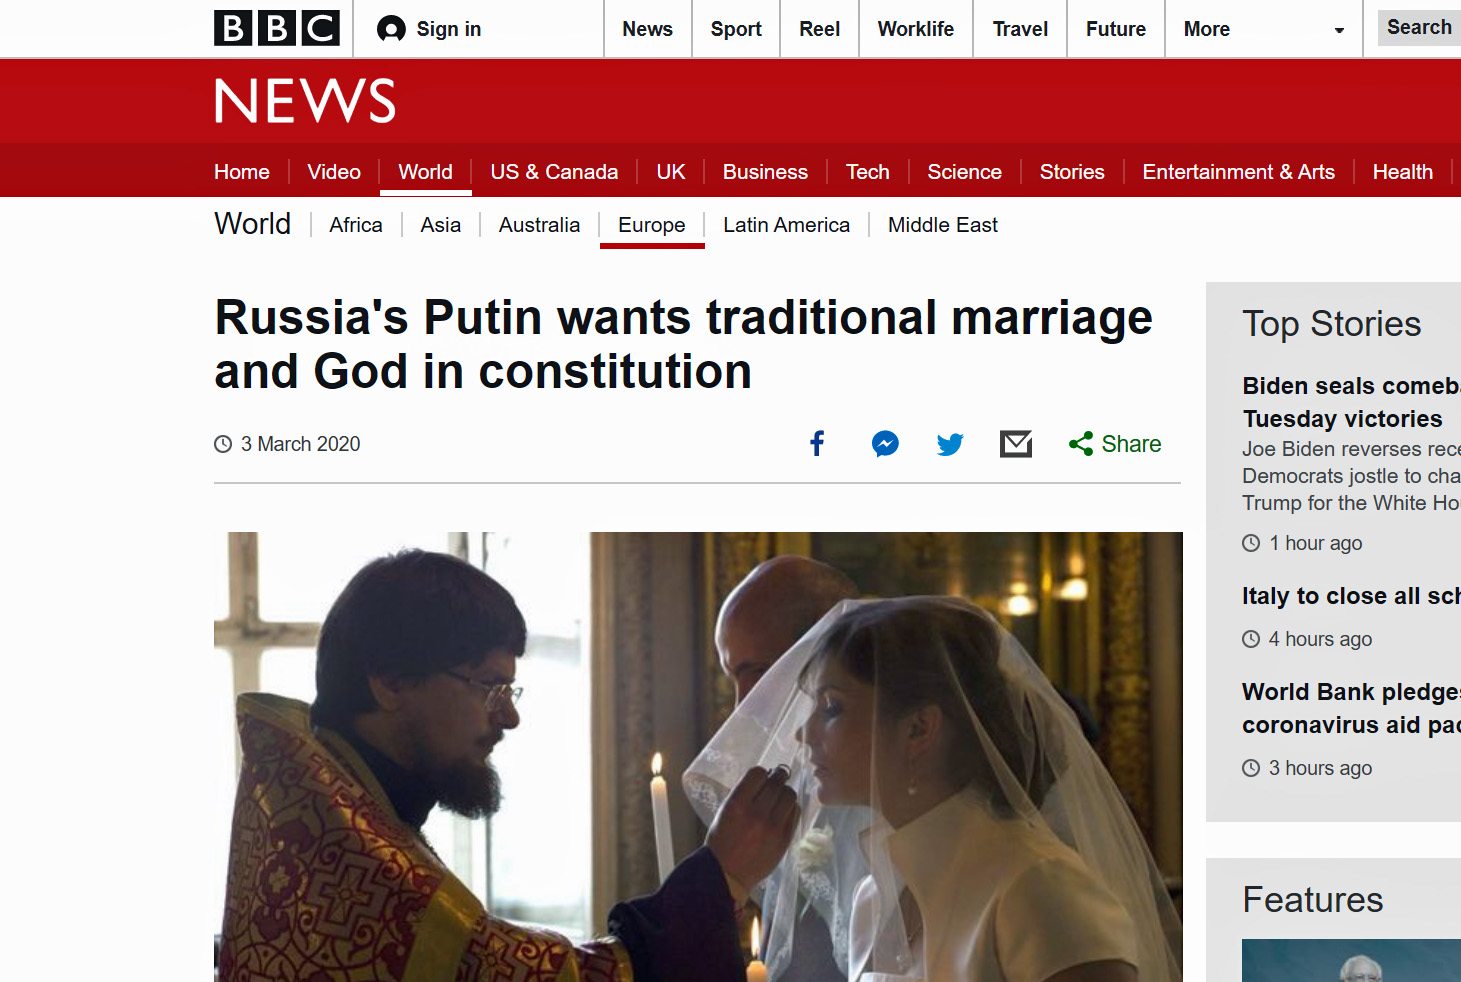This screenshot has width=1461, height=982.
Task: Open World Bank coronavirus aid story
Action: (1351, 708)
